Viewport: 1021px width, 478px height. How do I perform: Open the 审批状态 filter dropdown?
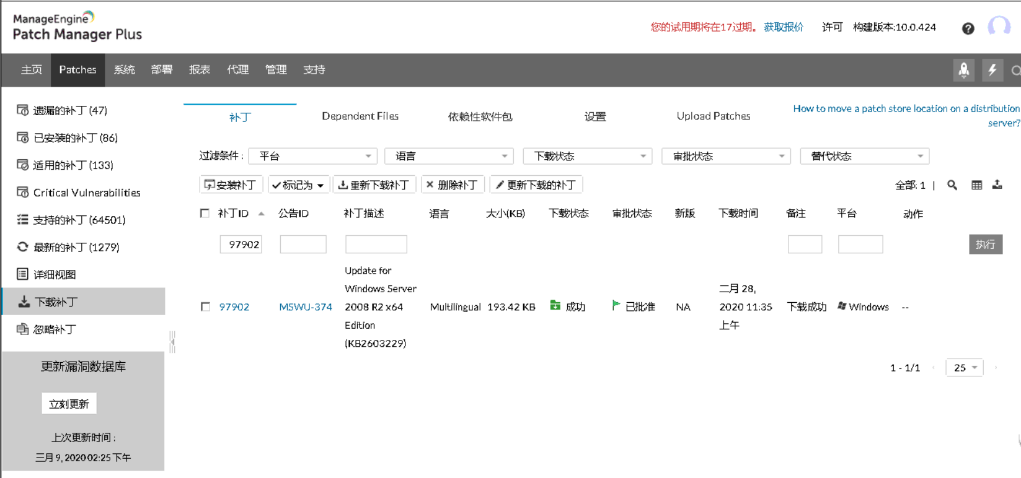click(726, 156)
